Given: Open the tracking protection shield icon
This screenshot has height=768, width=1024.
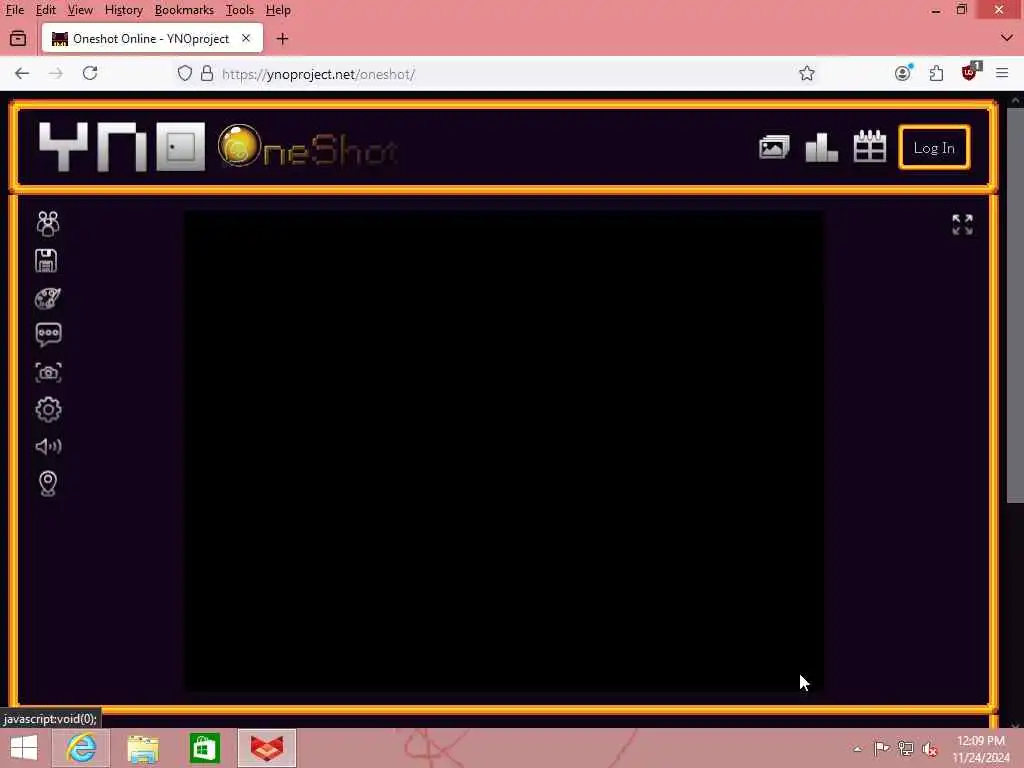Looking at the screenshot, I should [x=185, y=73].
